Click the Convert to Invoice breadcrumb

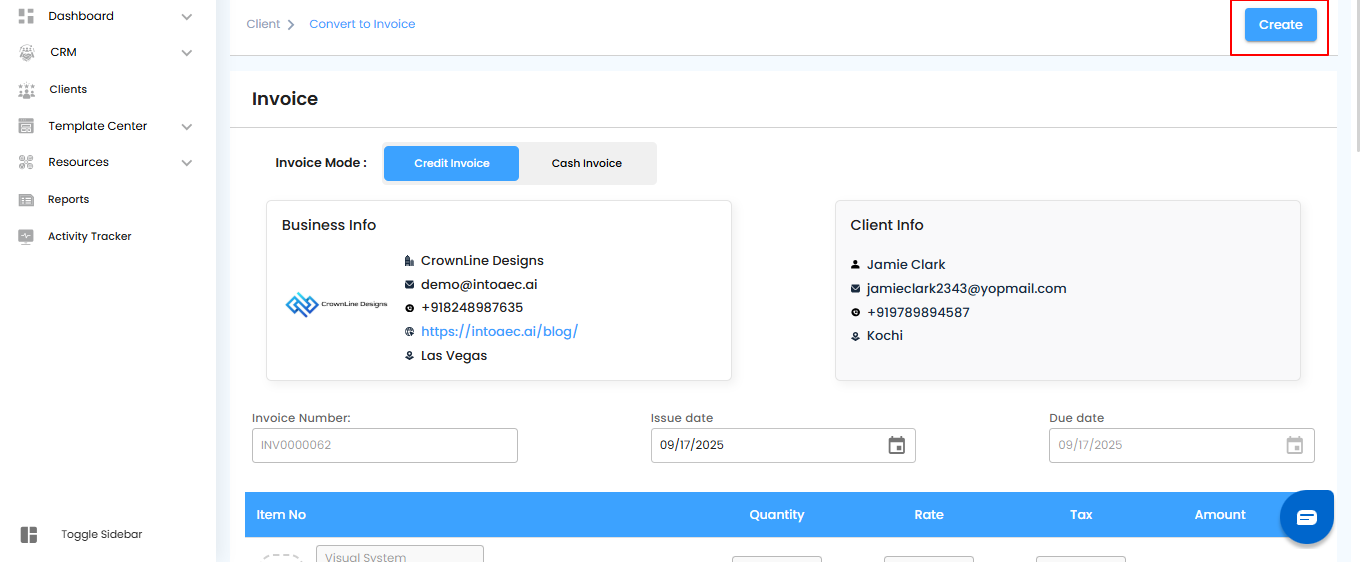[362, 24]
